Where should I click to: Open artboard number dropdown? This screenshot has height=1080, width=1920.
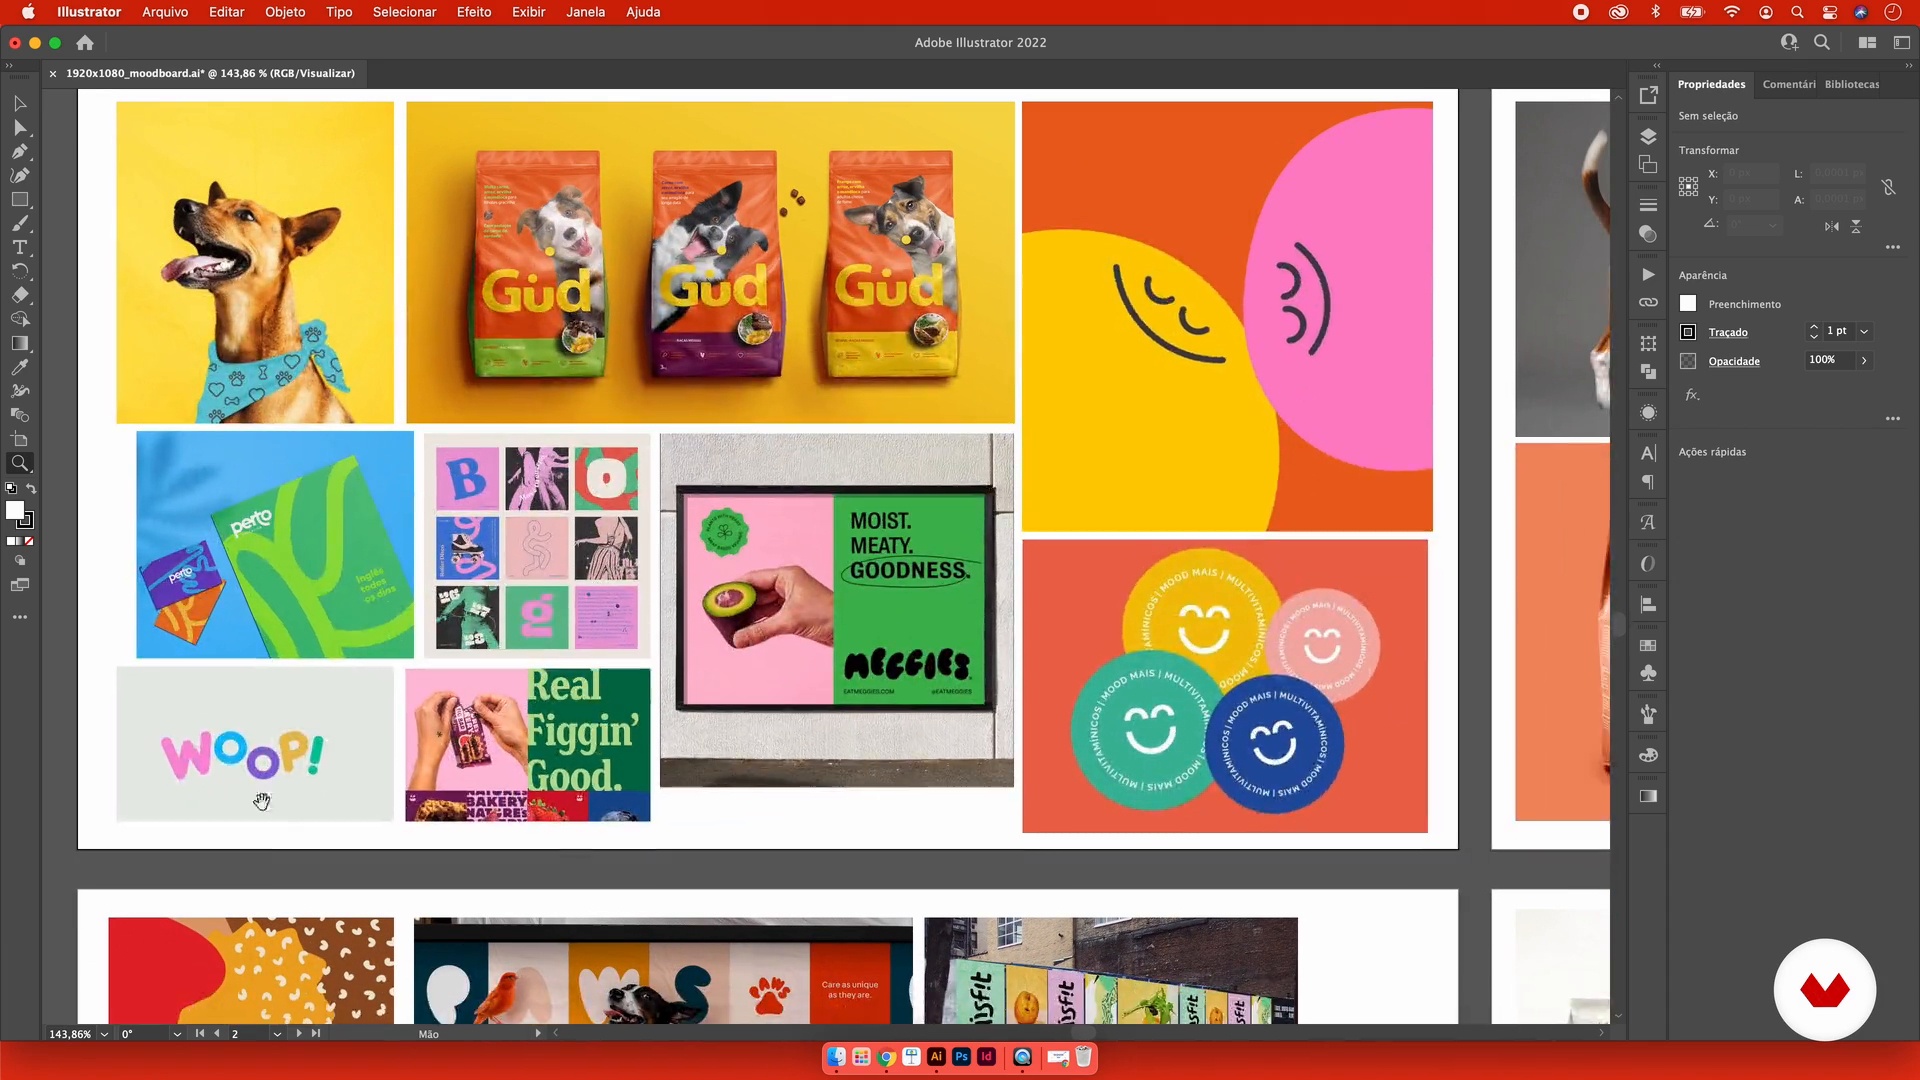277,1034
